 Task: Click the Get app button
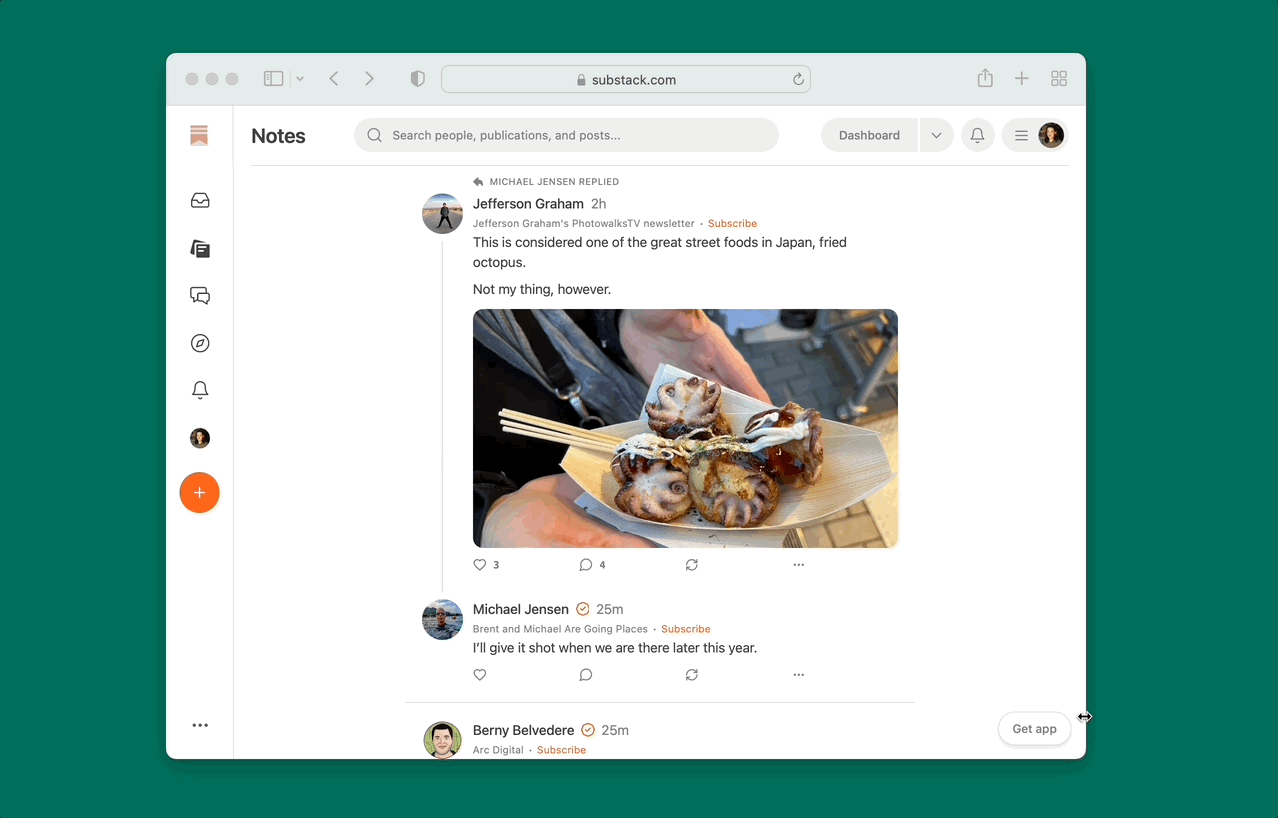tap(1034, 728)
